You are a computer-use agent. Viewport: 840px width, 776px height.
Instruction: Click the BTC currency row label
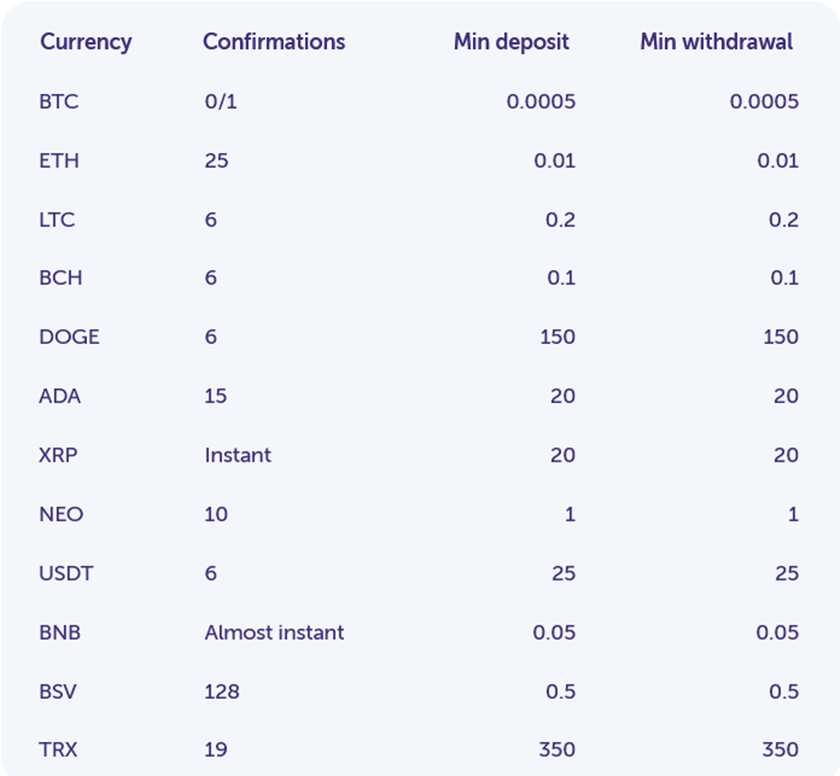(x=59, y=101)
